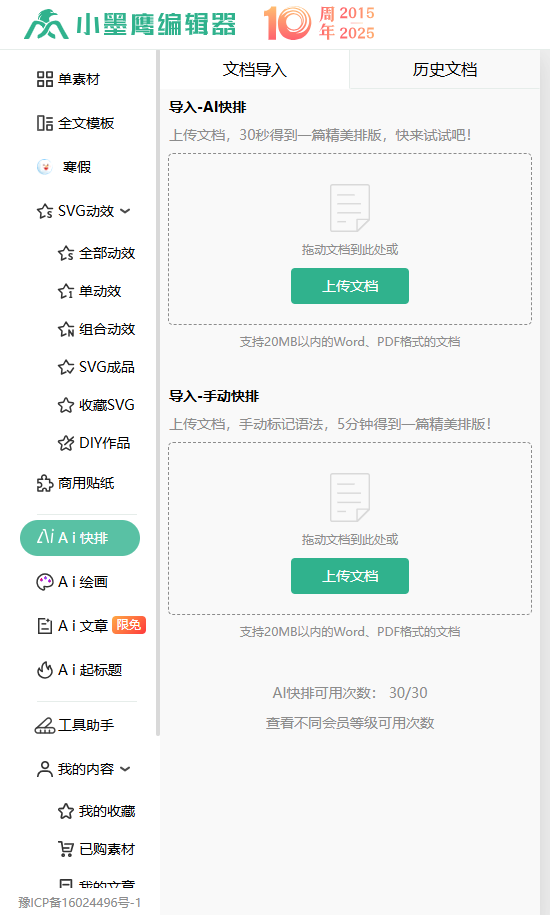This screenshot has height=915, width=550.
Task: Click document icon in 手动快排 upload area
Action: click(x=350, y=497)
